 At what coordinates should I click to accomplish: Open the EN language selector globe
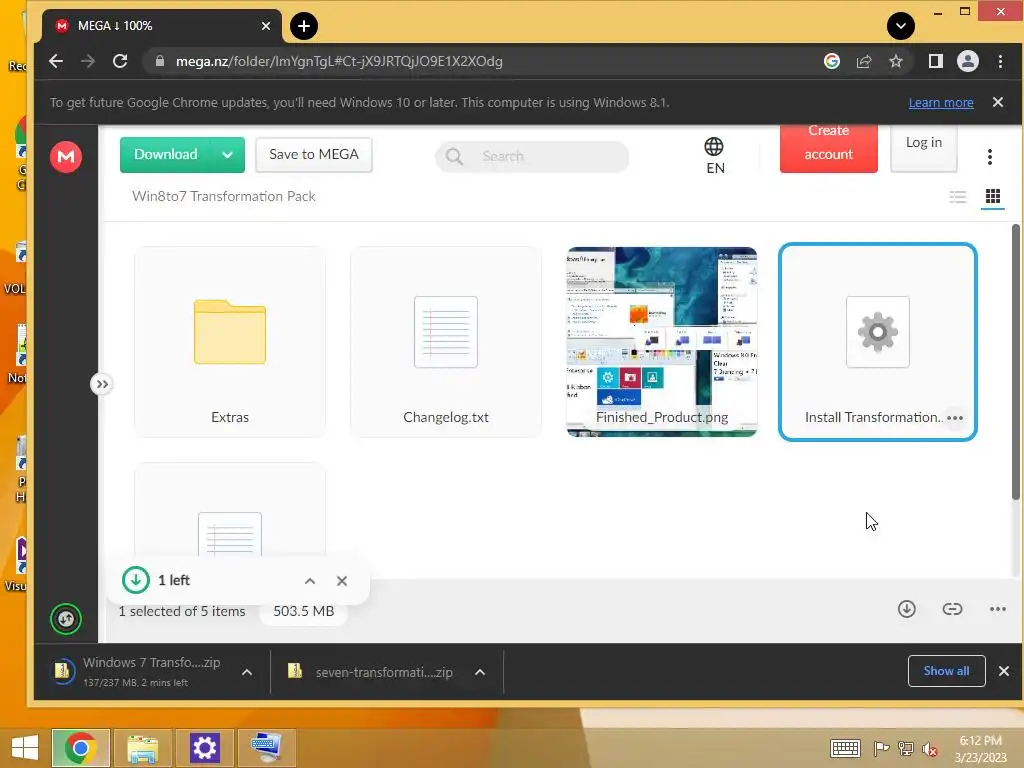(x=714, y=155)
